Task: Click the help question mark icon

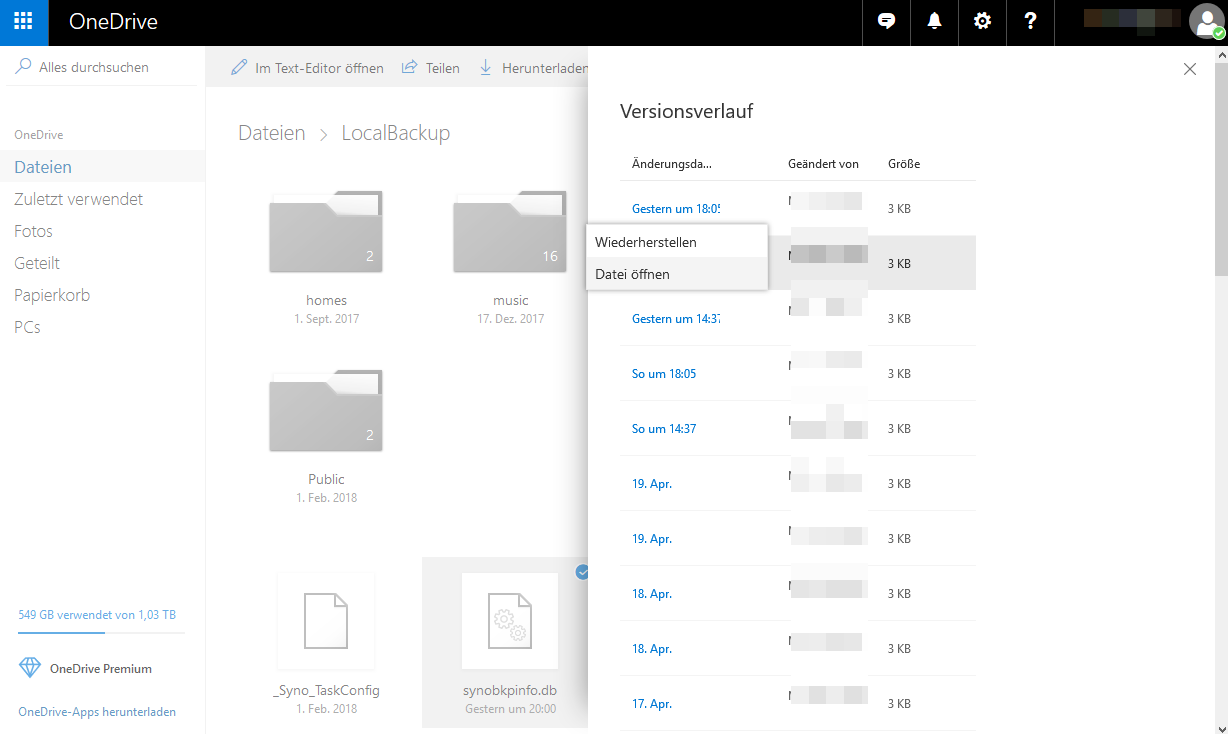Action: pos(1030,22)
